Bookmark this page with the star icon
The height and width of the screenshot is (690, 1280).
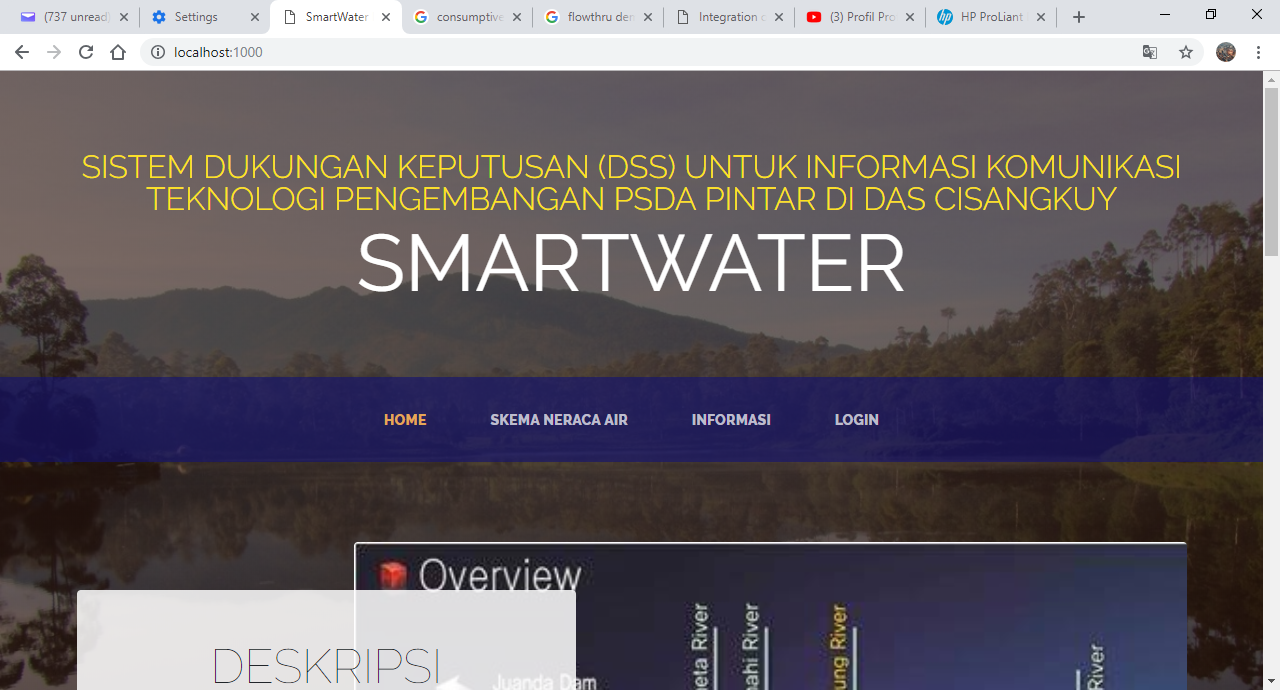(1186, 52)
